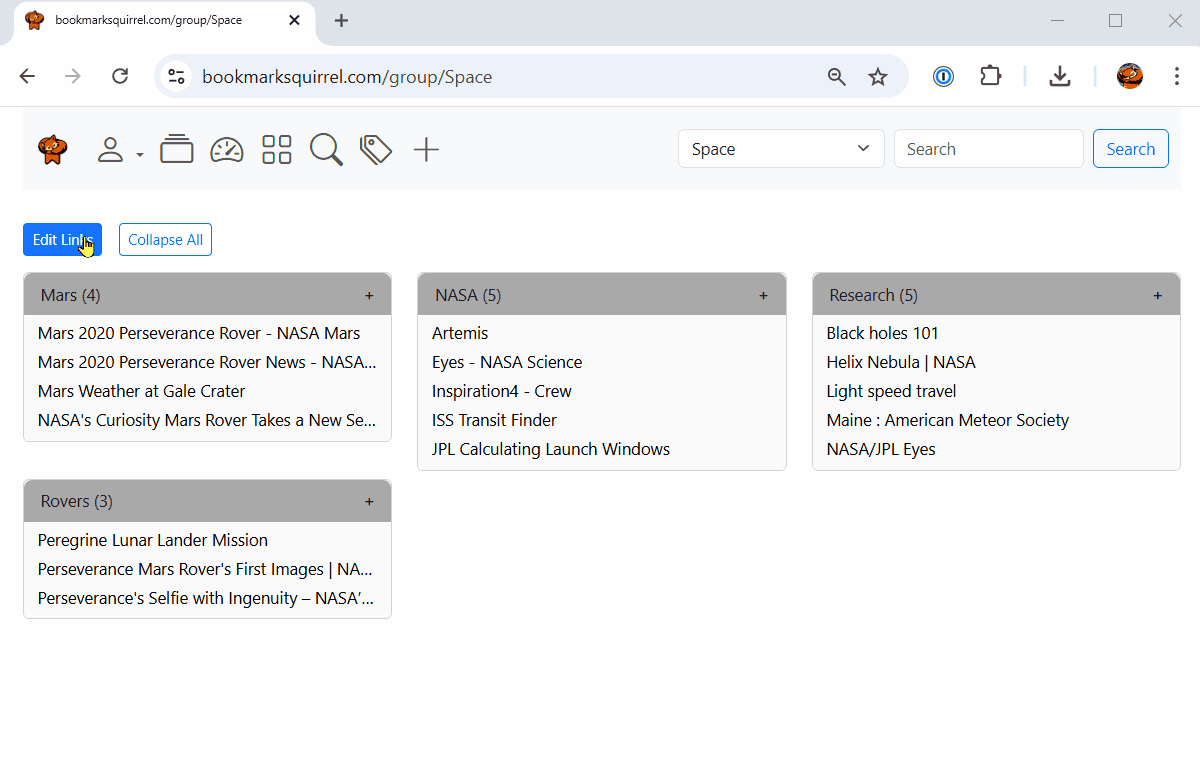Open Eyes - NASA Science bookmark

click(507, 362)
